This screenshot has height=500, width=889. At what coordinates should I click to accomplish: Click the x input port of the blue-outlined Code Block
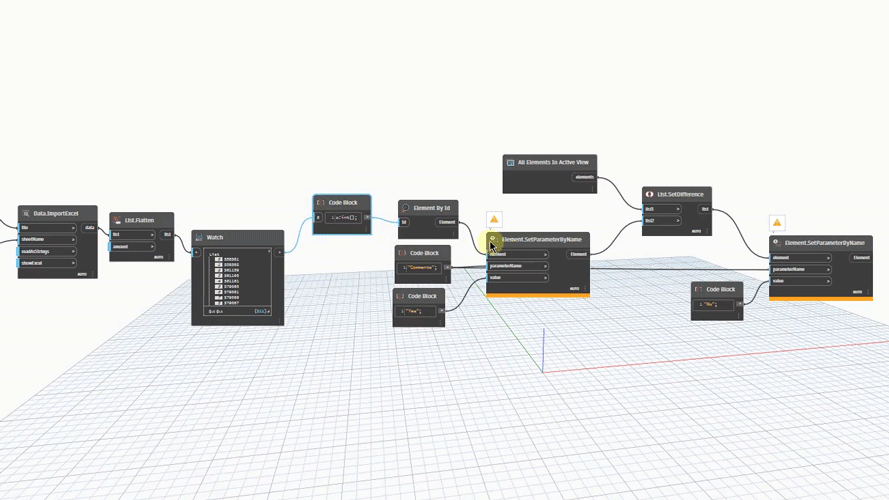318,217
